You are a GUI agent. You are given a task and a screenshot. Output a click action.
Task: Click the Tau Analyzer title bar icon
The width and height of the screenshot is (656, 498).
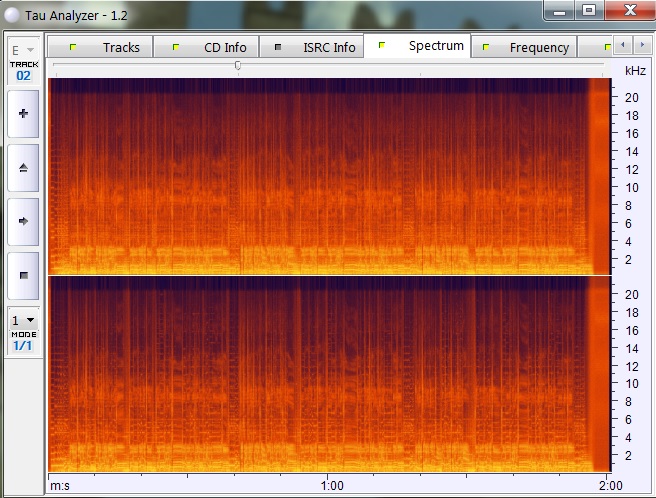[11, 16]
